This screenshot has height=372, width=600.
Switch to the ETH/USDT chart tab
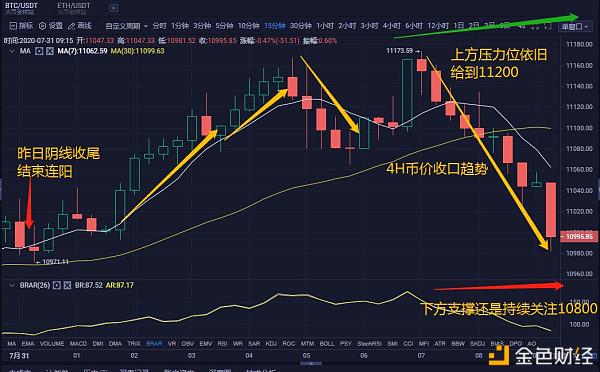coord(73,6)
